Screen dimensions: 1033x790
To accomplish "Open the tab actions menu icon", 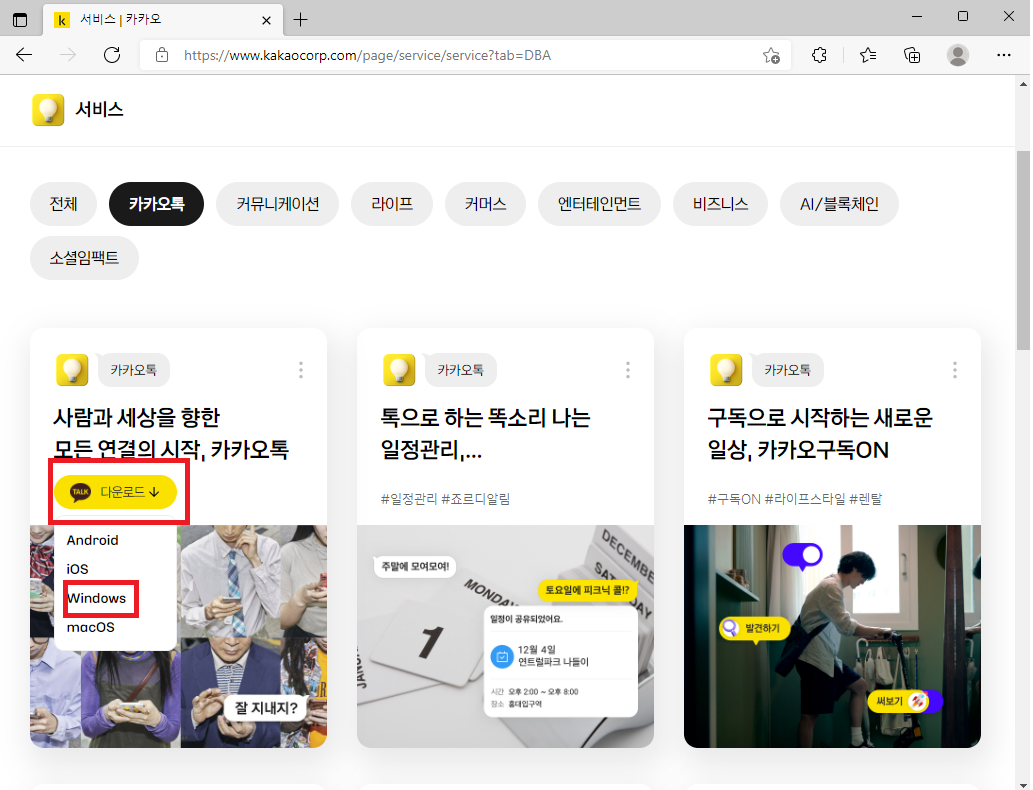I will (x=20, y=20).
